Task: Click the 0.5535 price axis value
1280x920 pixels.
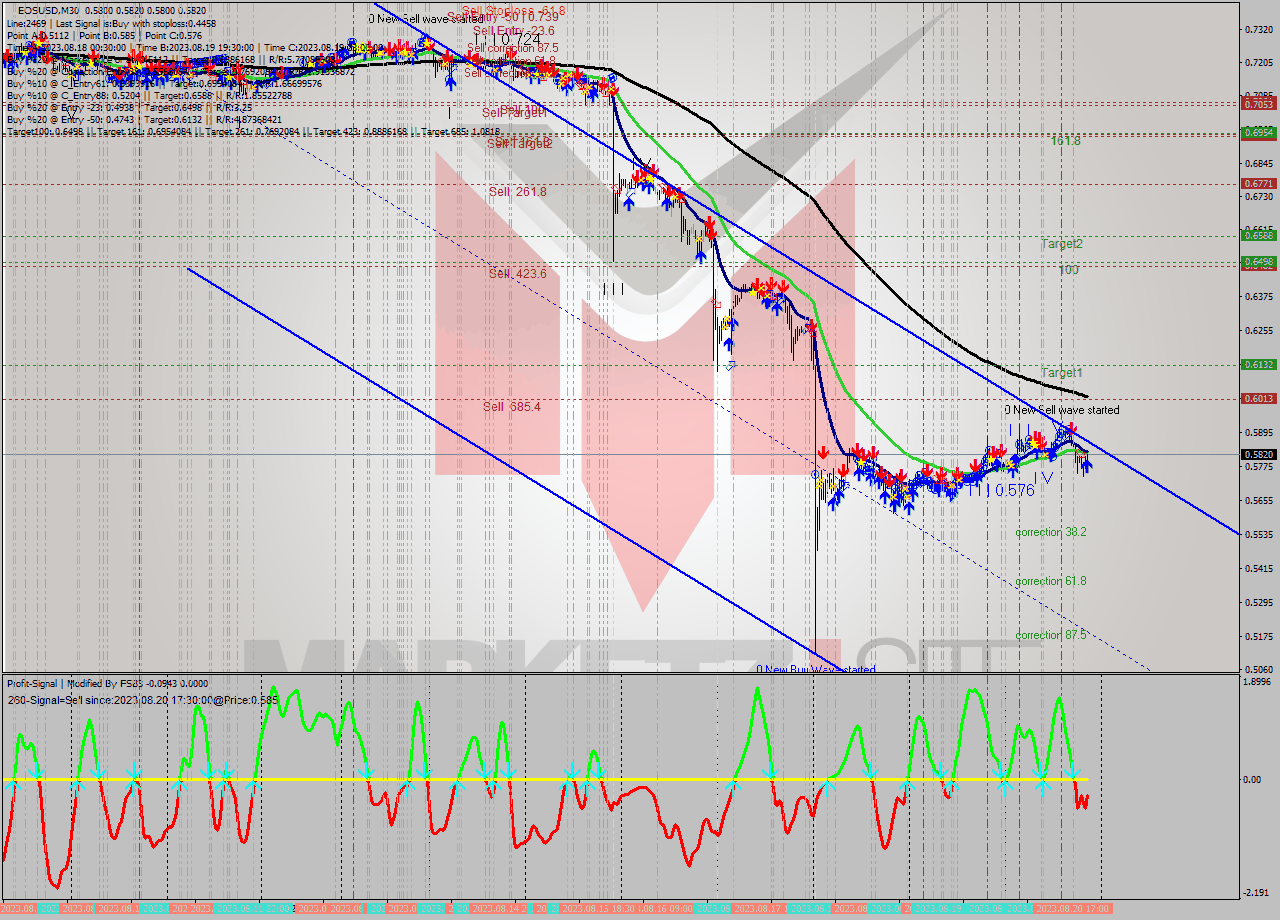Action: click(1257, 534)
